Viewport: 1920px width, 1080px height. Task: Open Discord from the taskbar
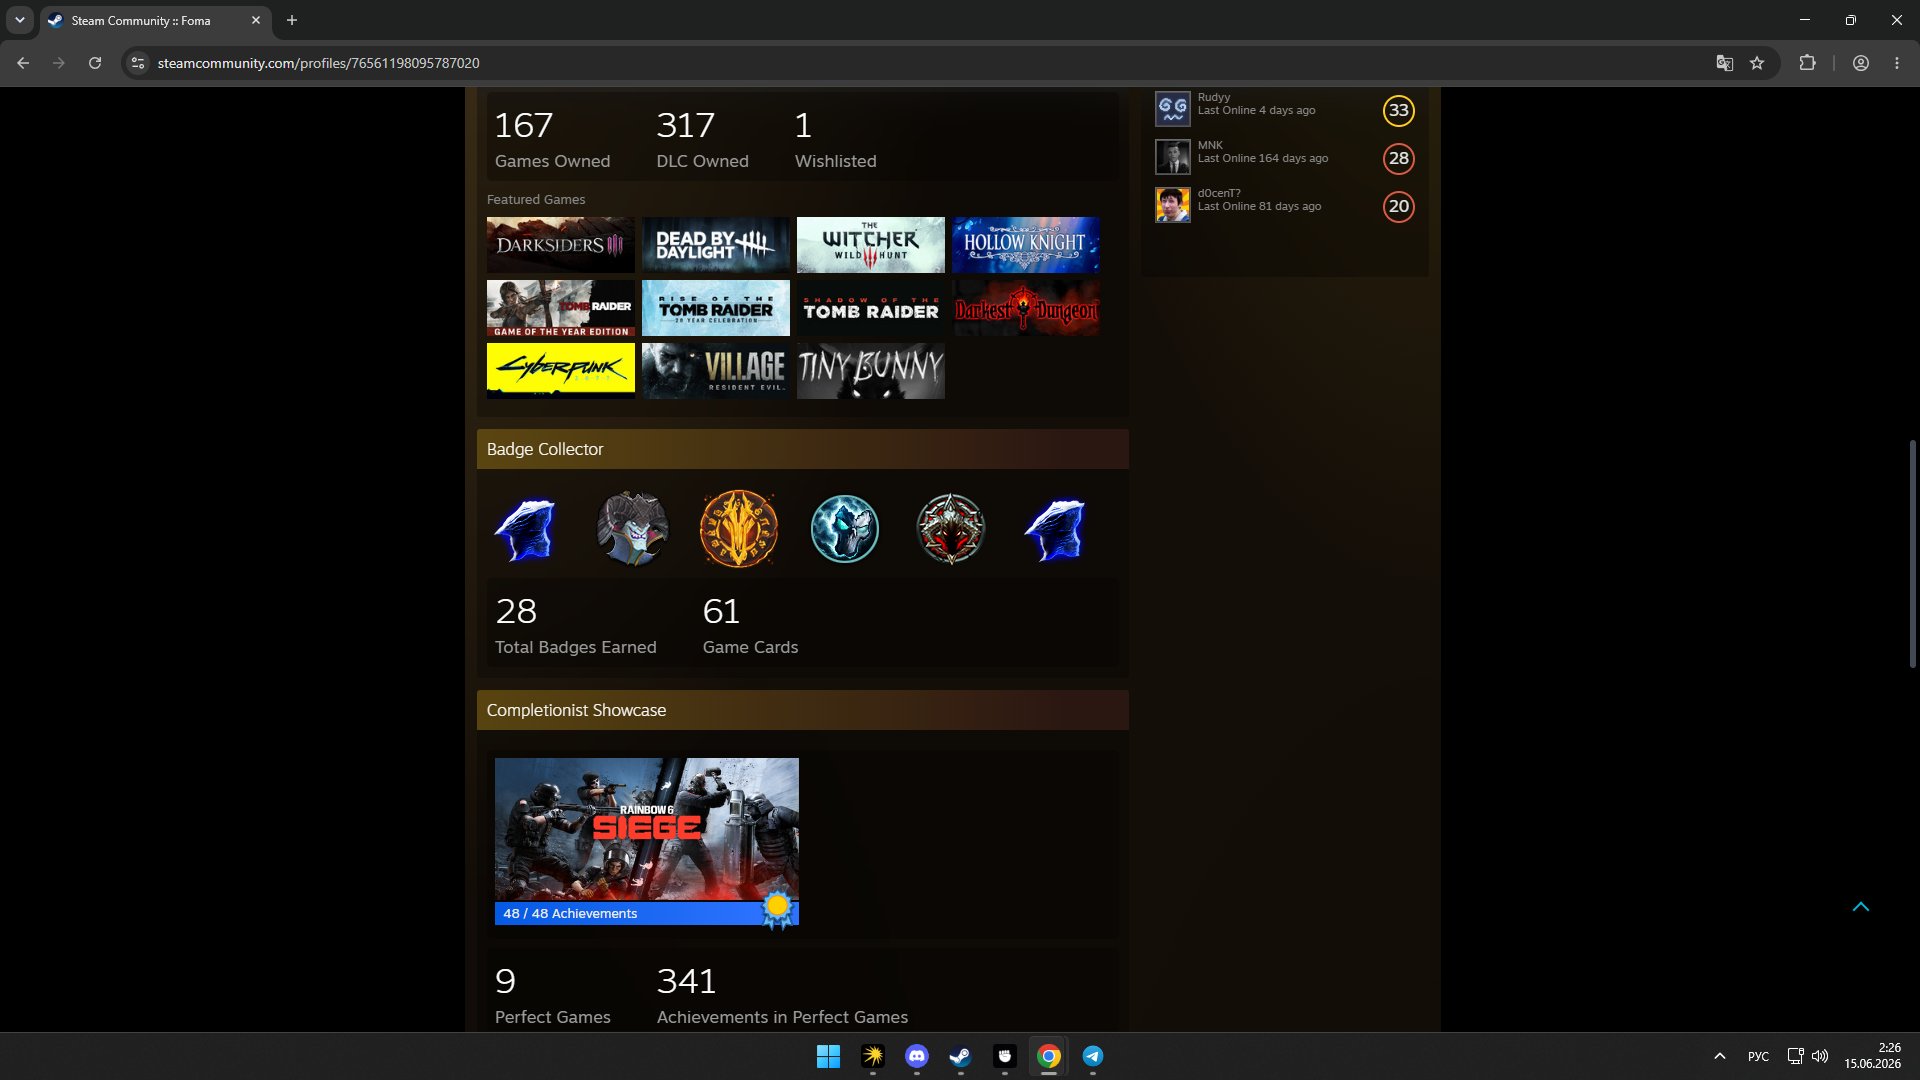pos(916,1056)
